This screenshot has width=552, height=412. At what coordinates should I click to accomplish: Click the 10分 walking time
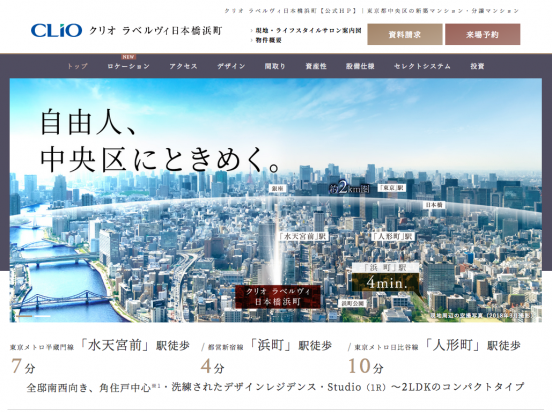[x=366, y=366]
